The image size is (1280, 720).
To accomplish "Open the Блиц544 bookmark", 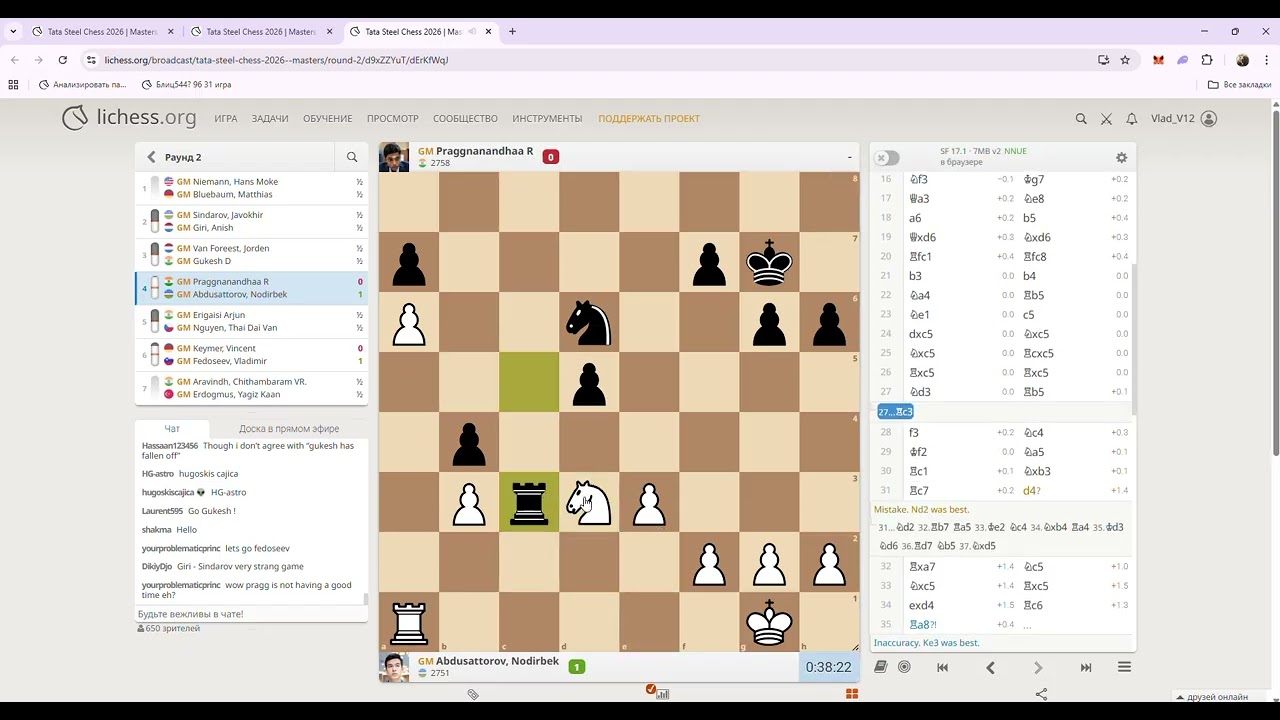I will click(186, 85).
